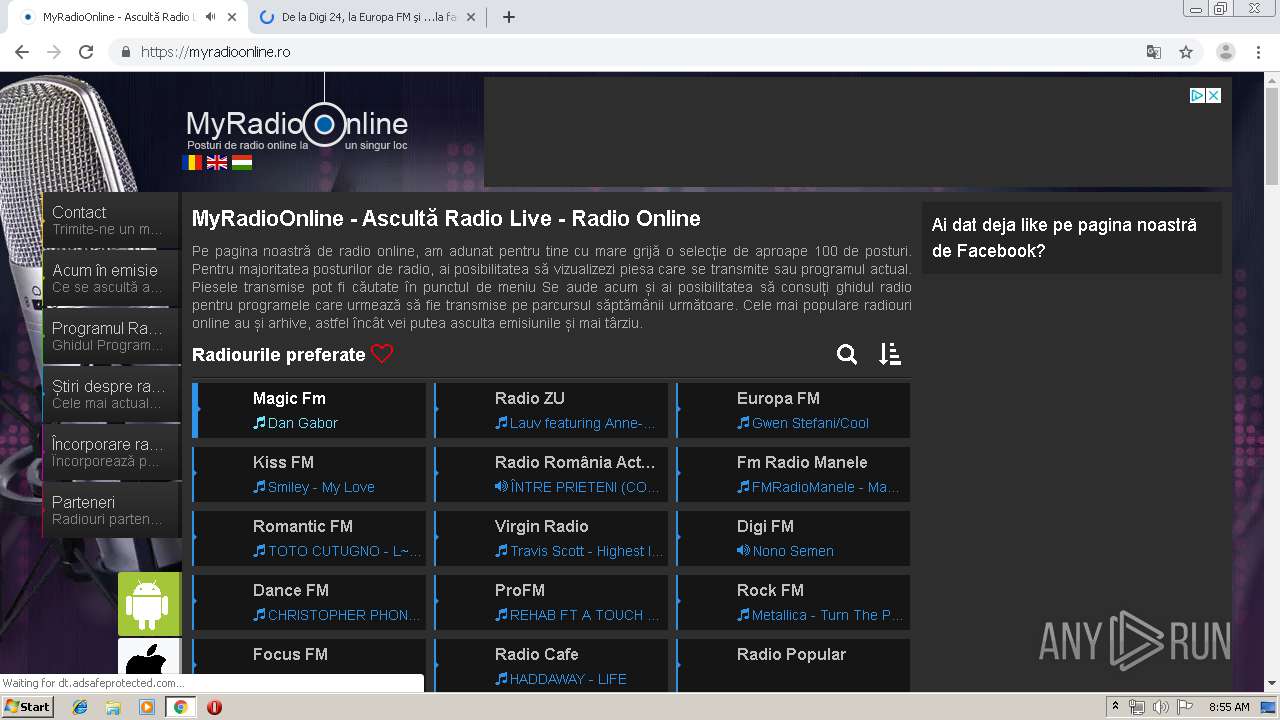
Task: Switch to the Digi 24 Europa FM tab
Action: tap(366, 17)
